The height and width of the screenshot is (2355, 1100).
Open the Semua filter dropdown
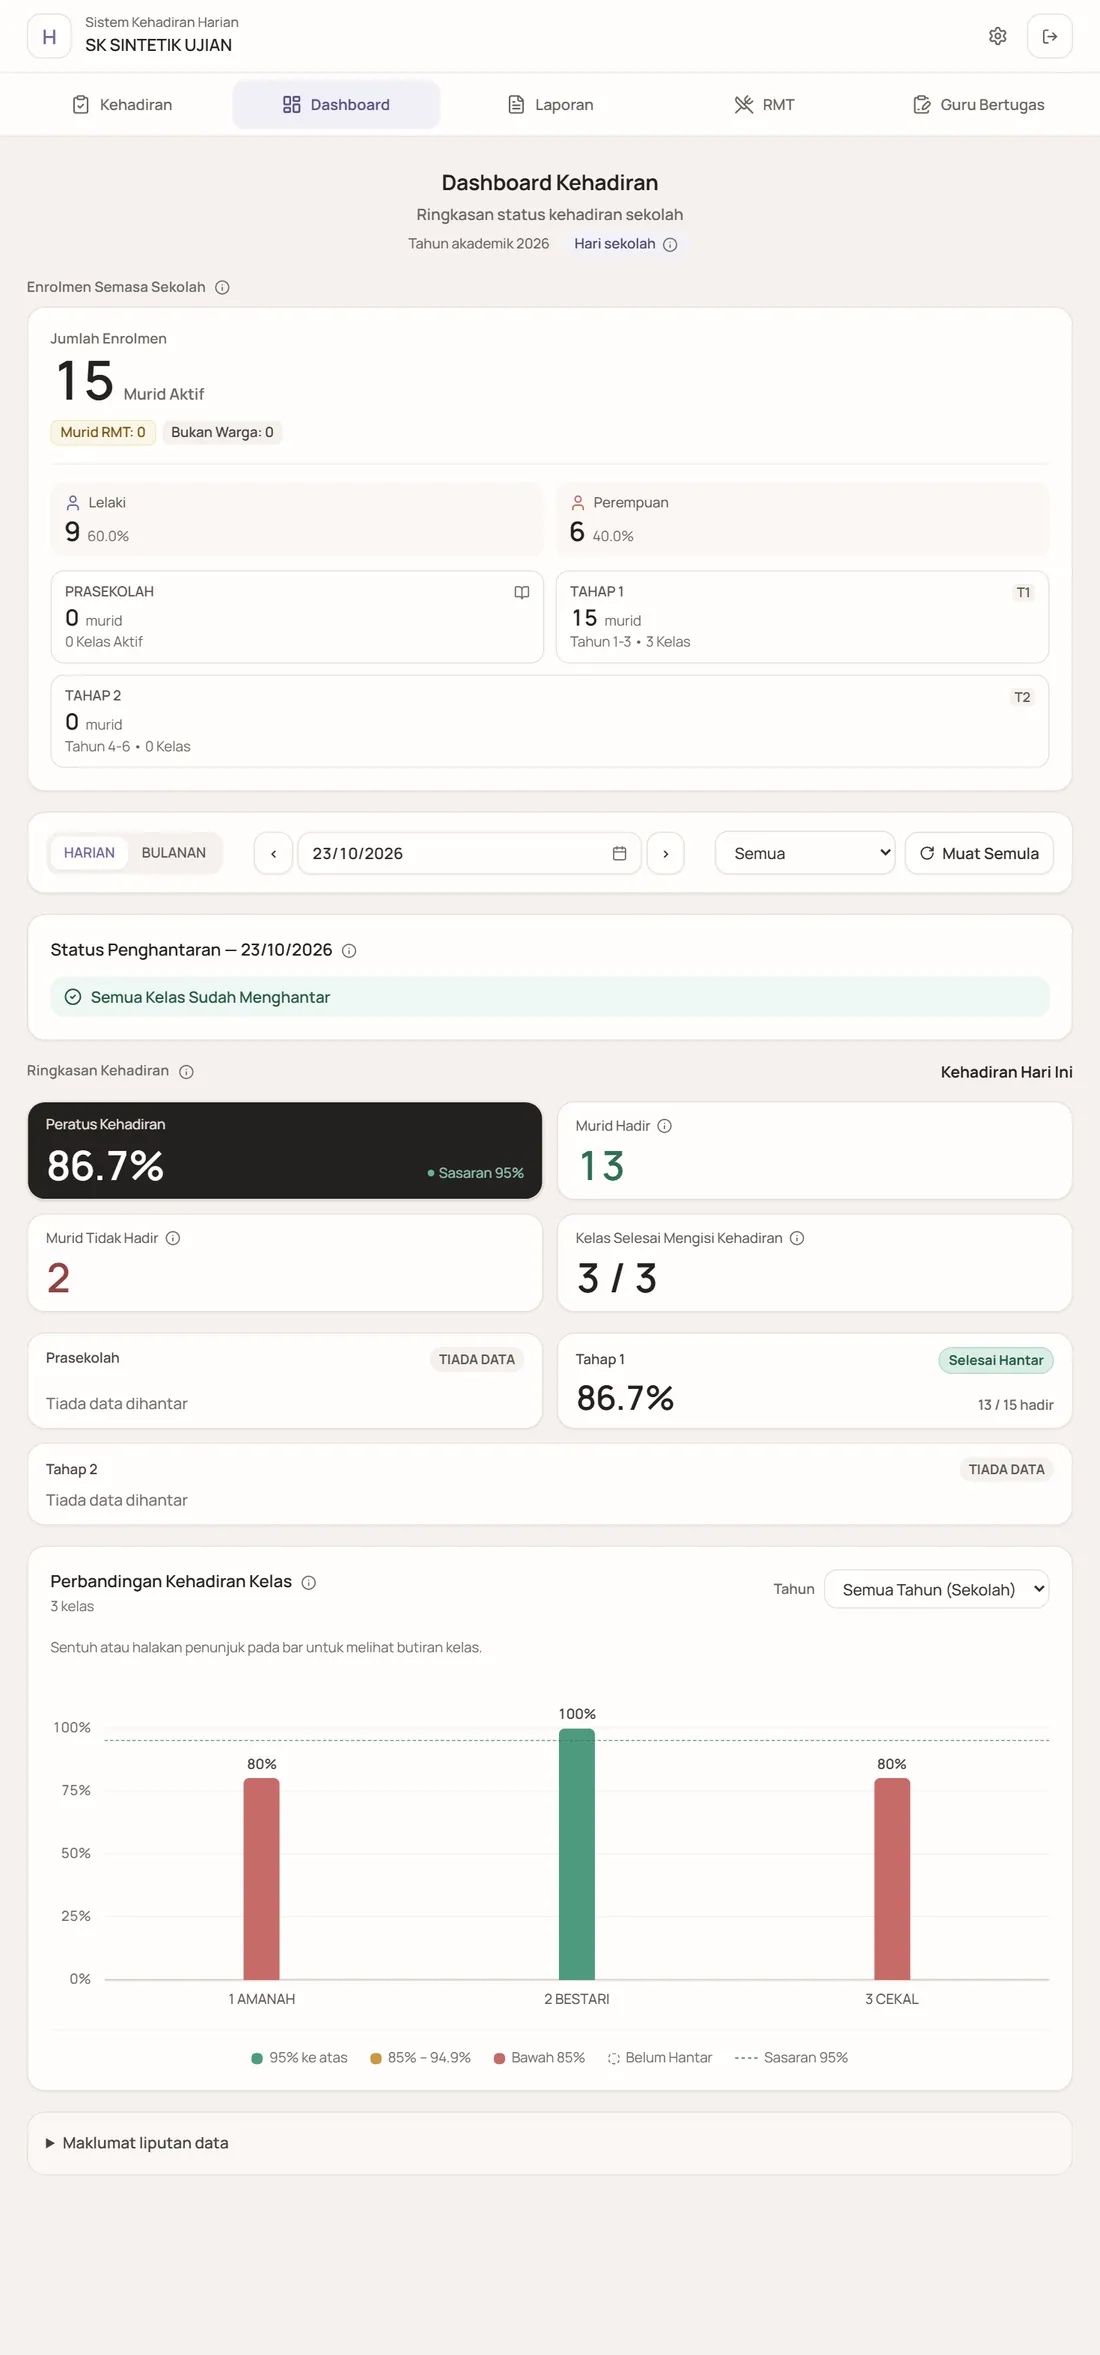pos(805,853)
